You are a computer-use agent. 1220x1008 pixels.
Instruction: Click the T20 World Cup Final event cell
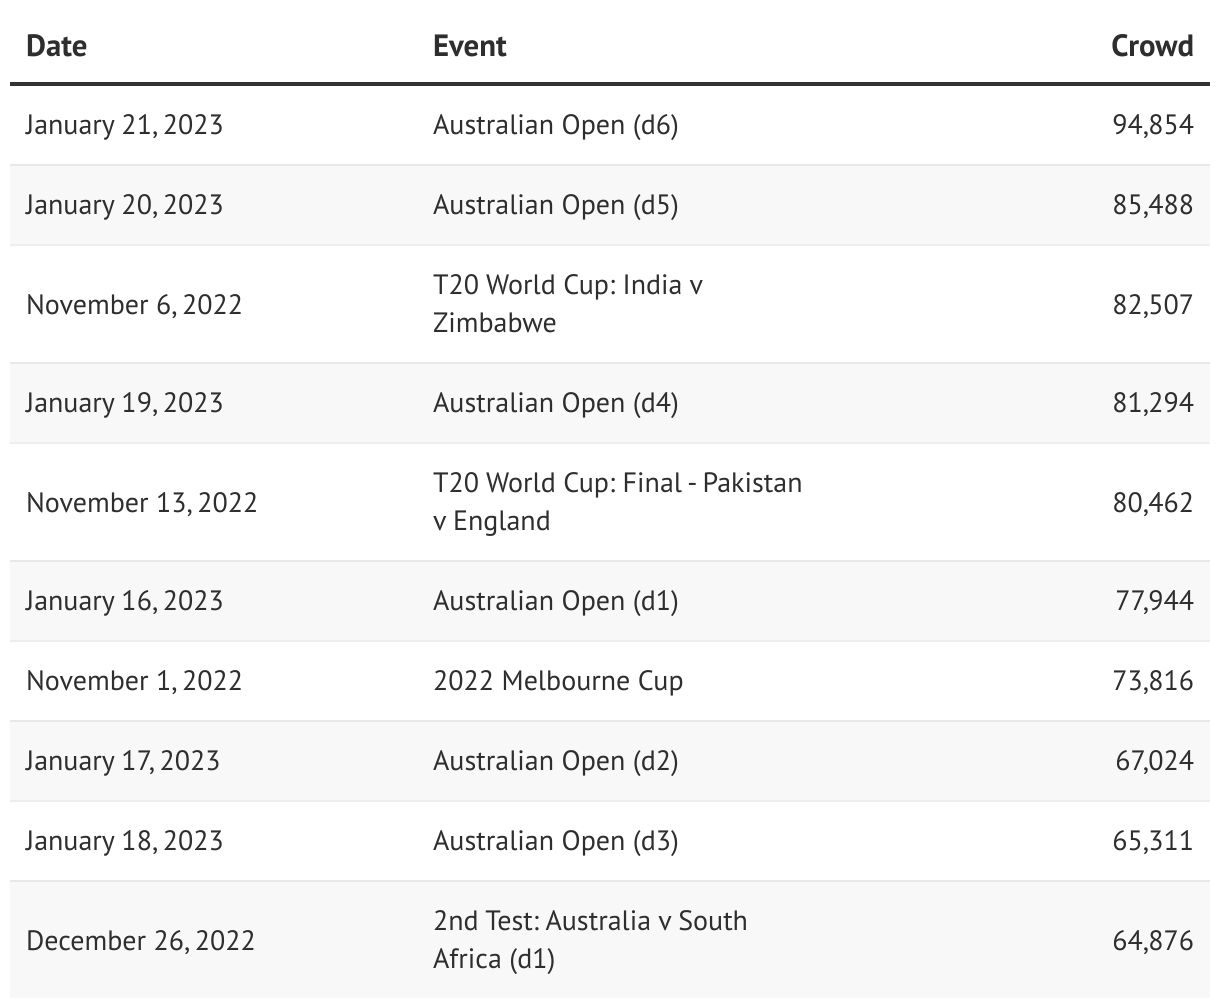(x=617, y=502)
